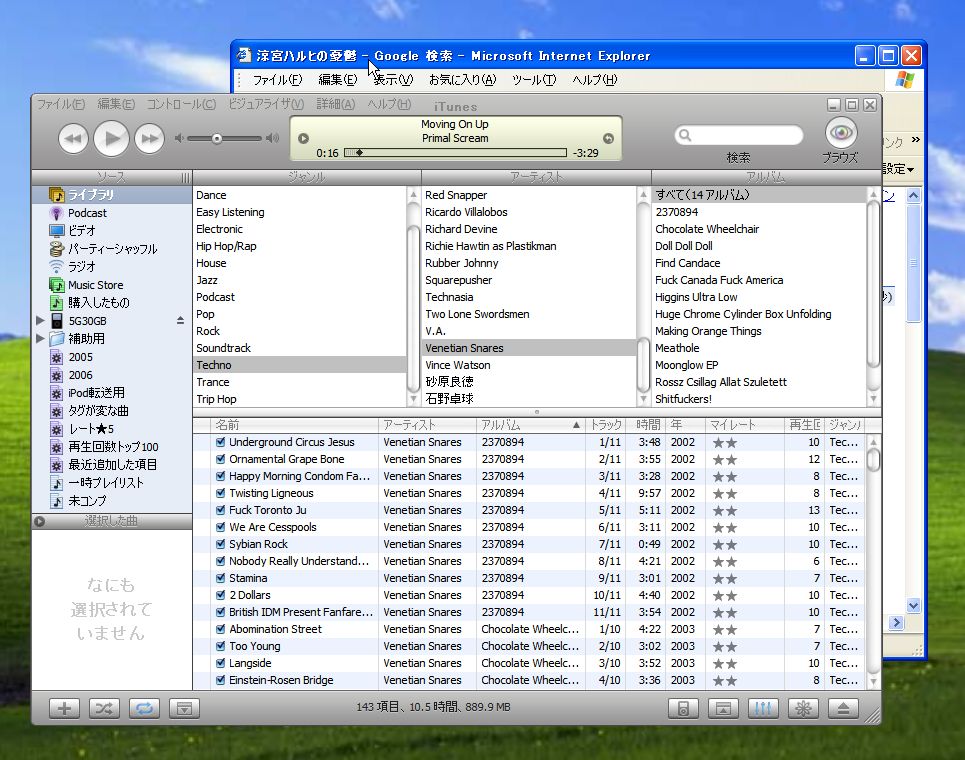This screenshot has width=965, height=760.
Task: Open the 設定 dropdown in Internet Explorer
Action: pos(899,169)
